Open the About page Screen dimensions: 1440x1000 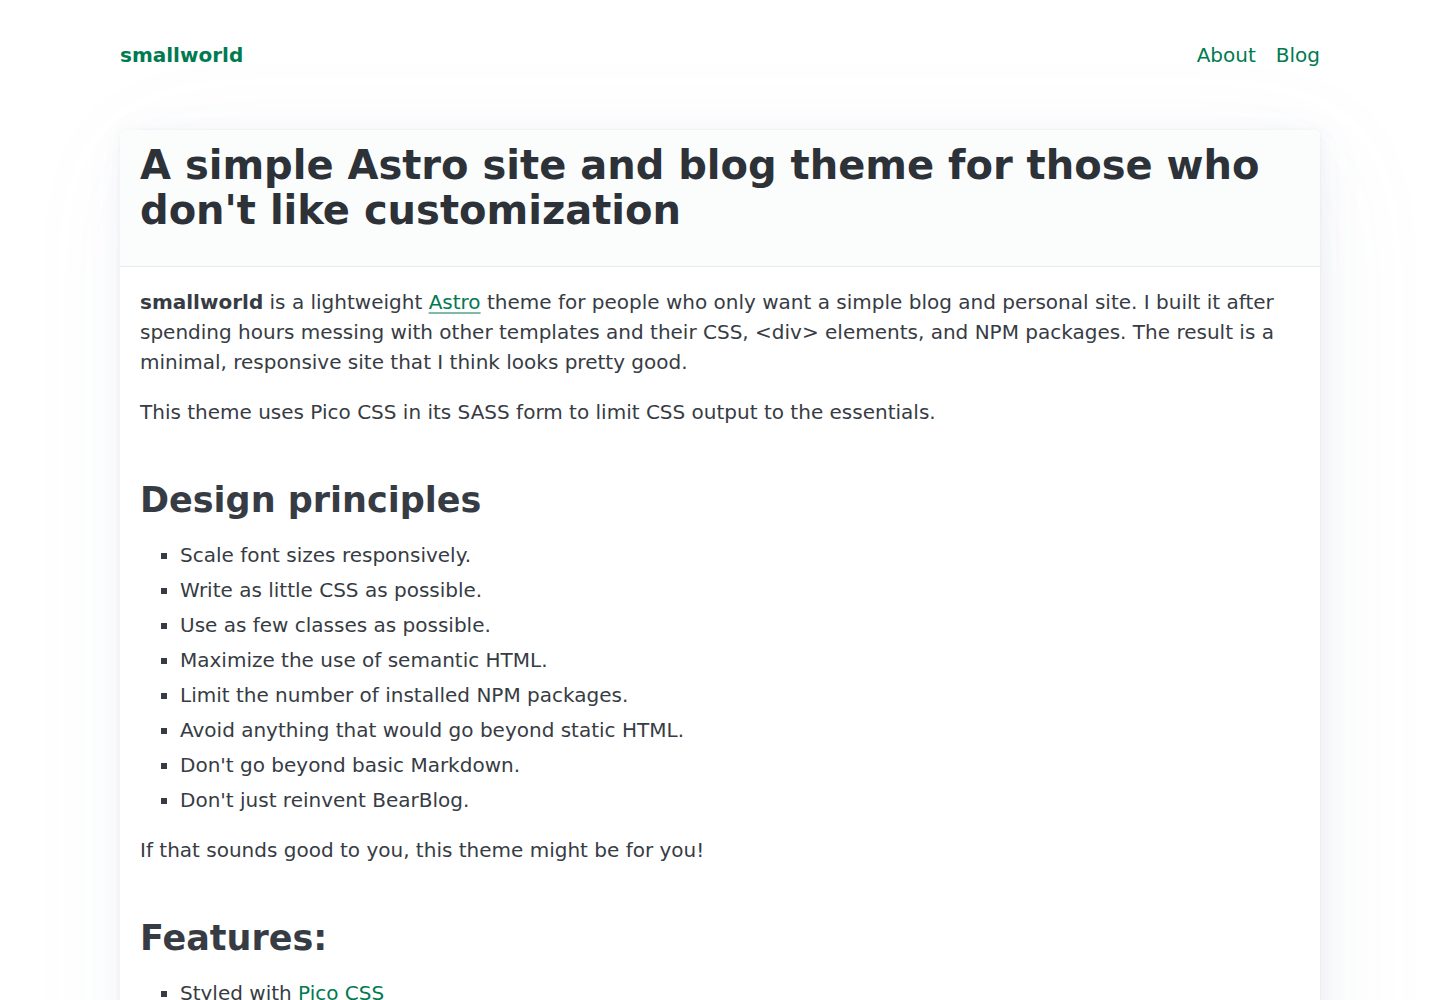(1225, 55)
